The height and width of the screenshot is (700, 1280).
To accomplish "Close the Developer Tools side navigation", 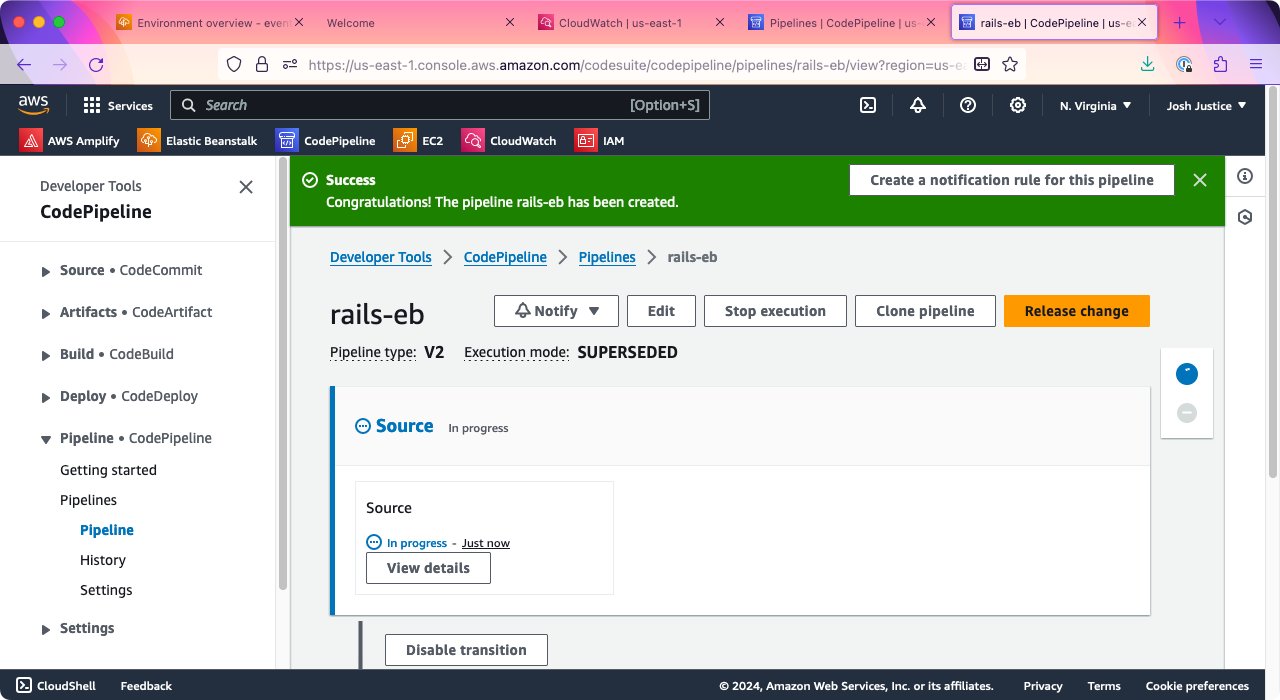I will coord(246,187).
